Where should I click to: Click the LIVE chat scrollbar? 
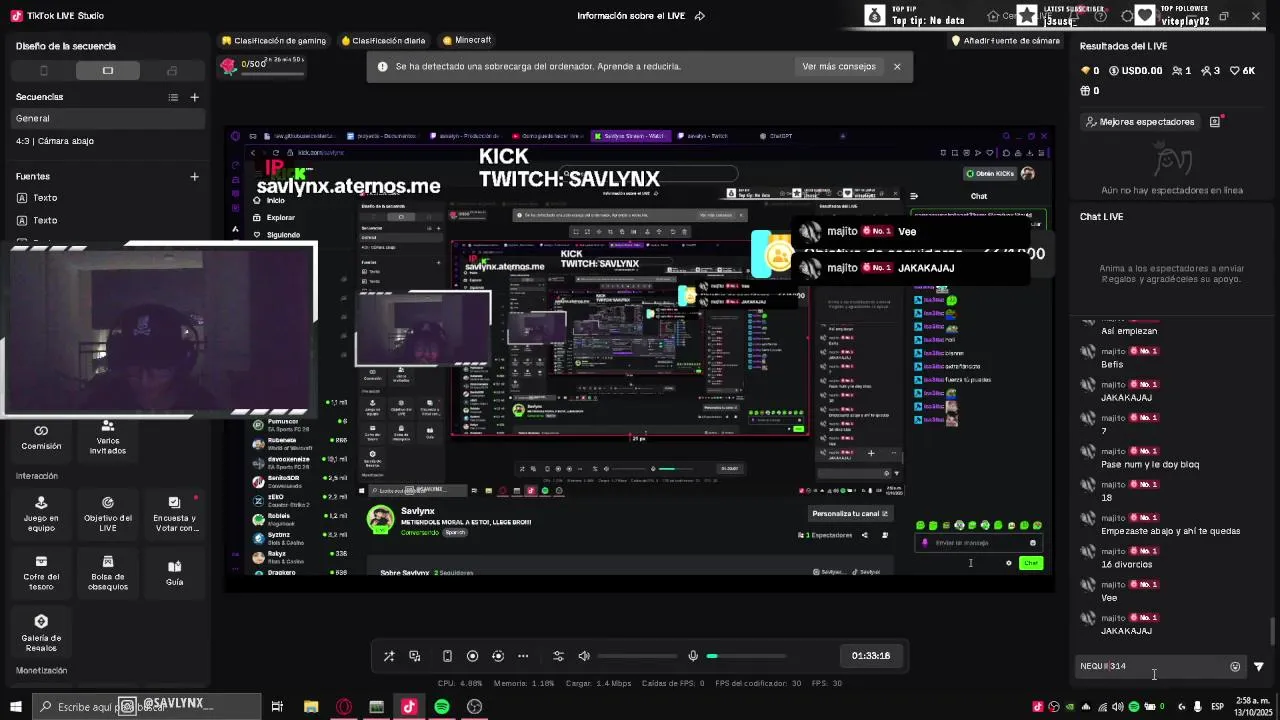pos(1273,632)
